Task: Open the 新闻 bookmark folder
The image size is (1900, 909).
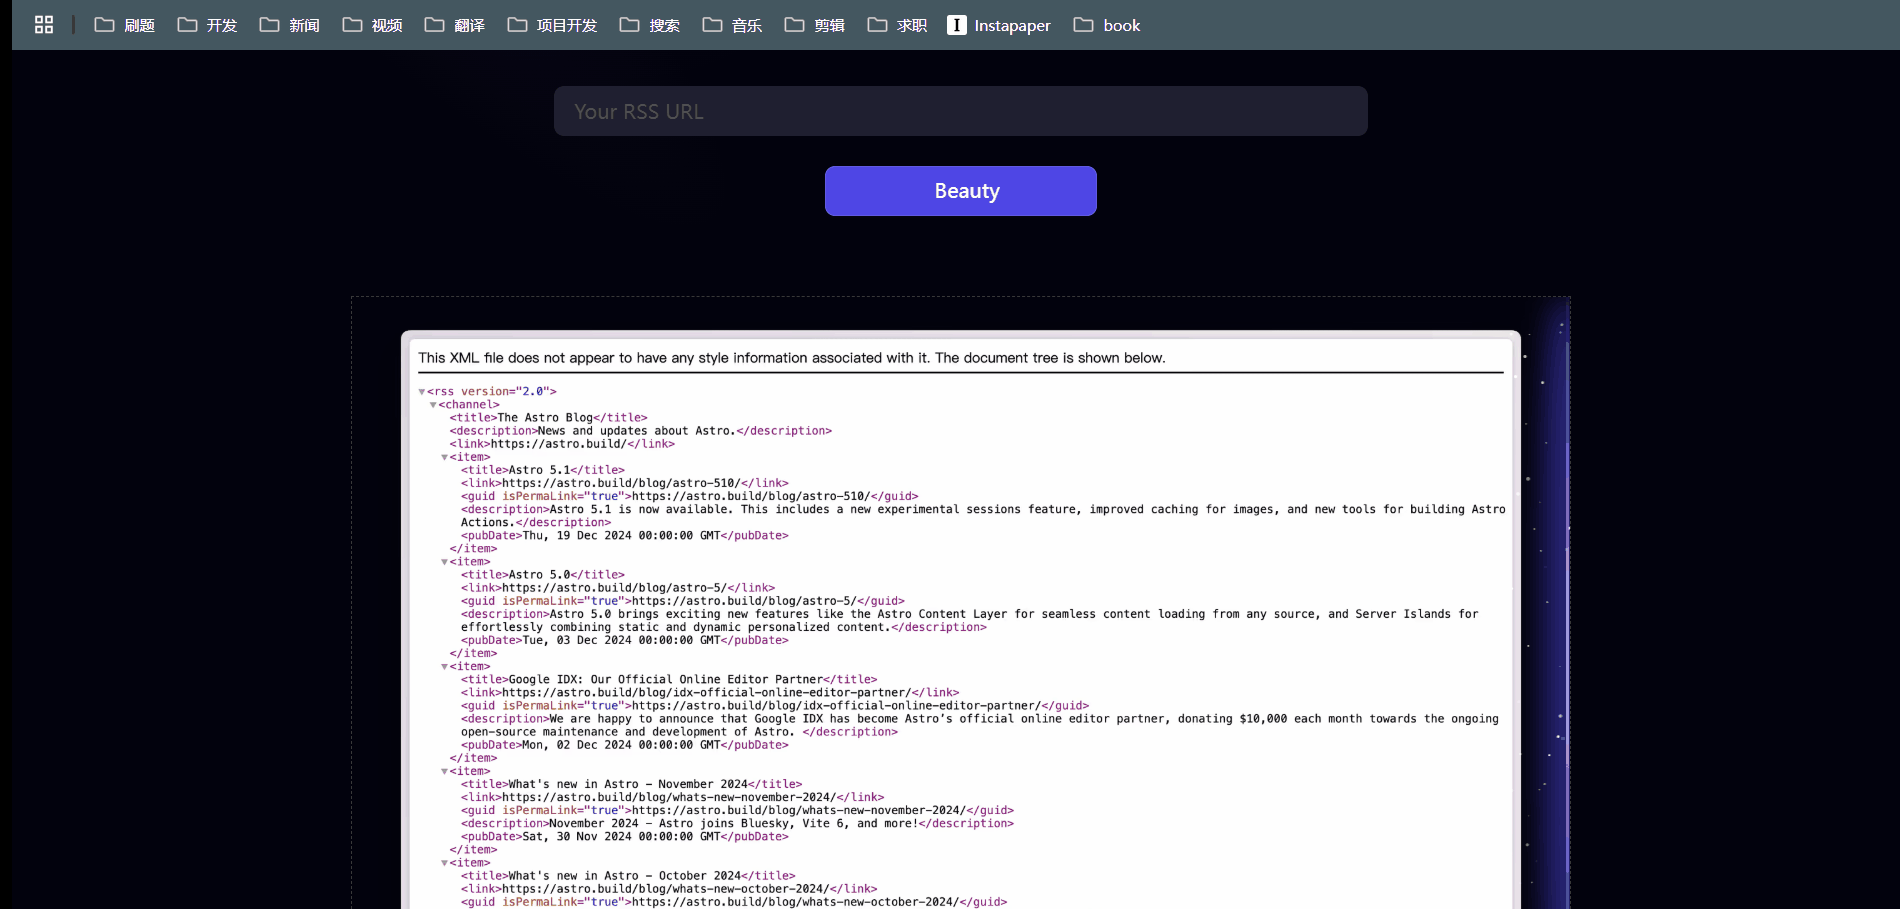Action: pyautogui.click(x=290, y=25)
